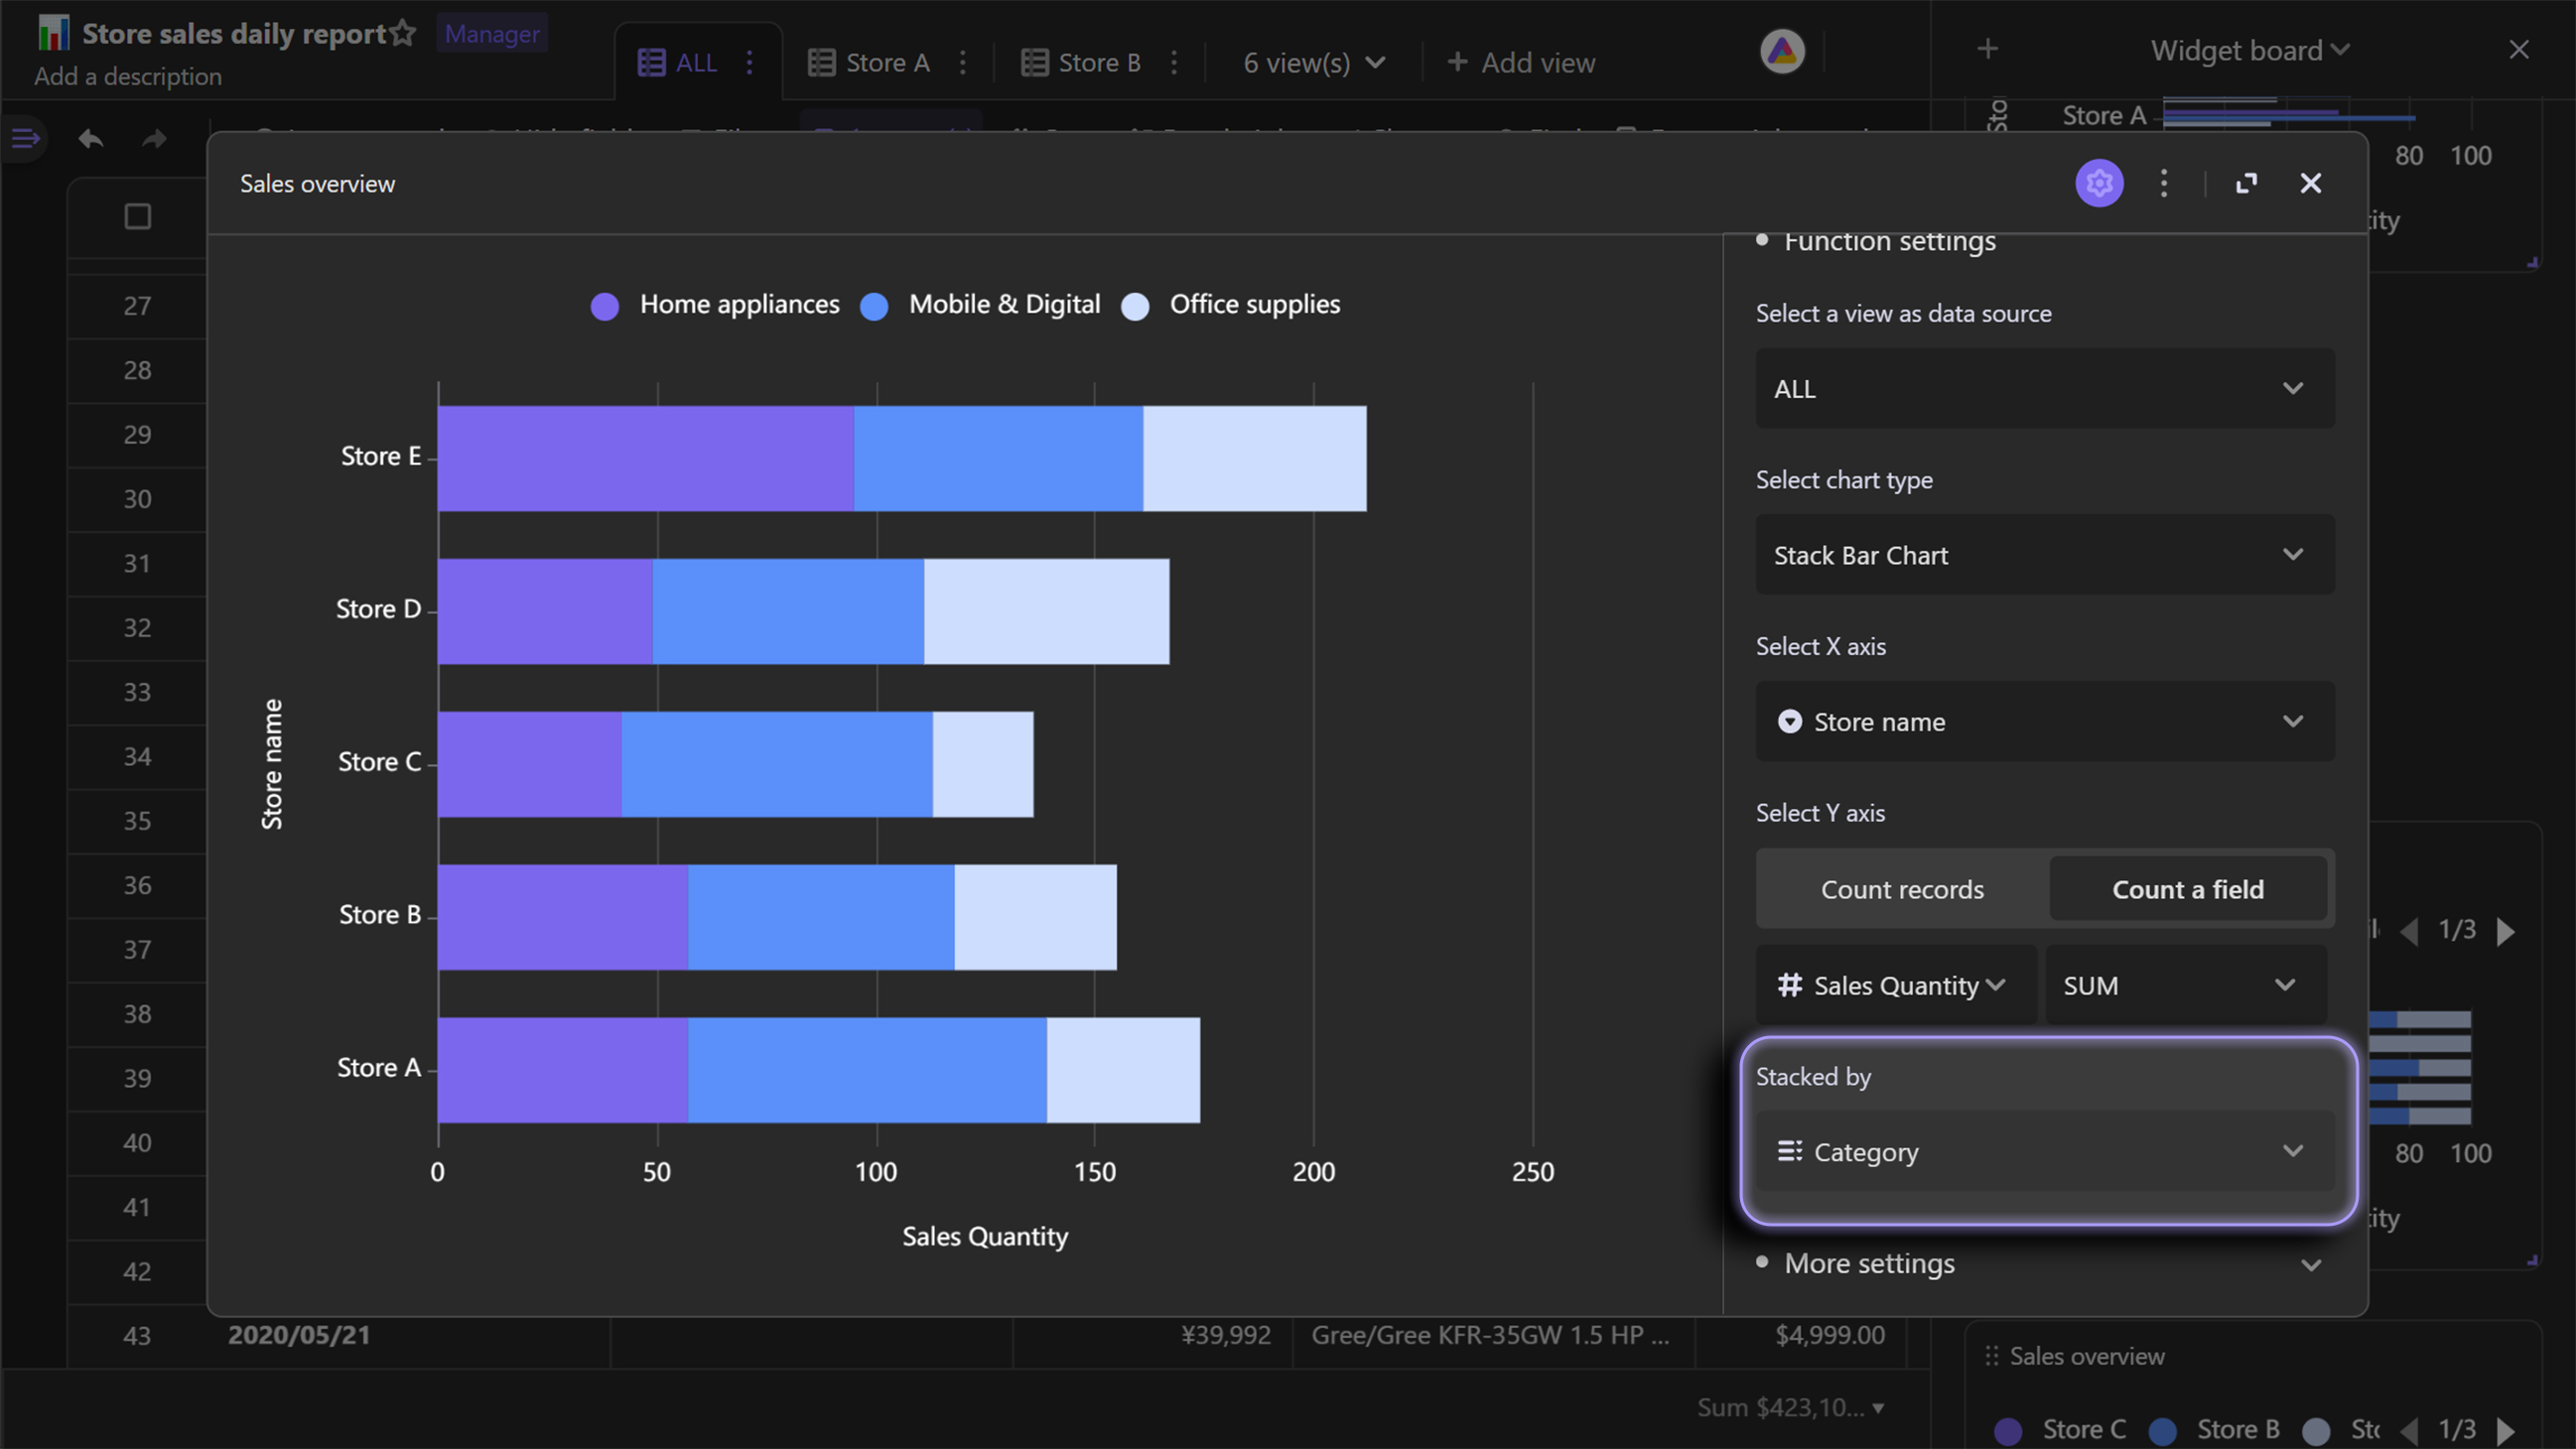Select Count records option
This screenshot has width=2576, height=1449.
tap(1902, 889)
